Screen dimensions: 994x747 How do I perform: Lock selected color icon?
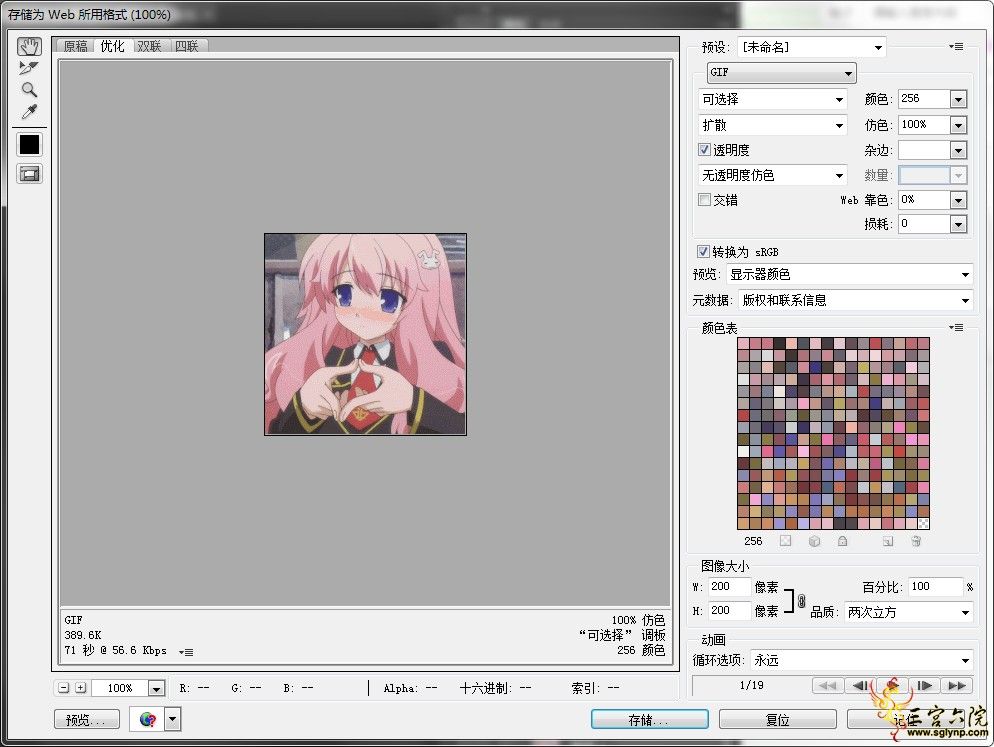842,541
